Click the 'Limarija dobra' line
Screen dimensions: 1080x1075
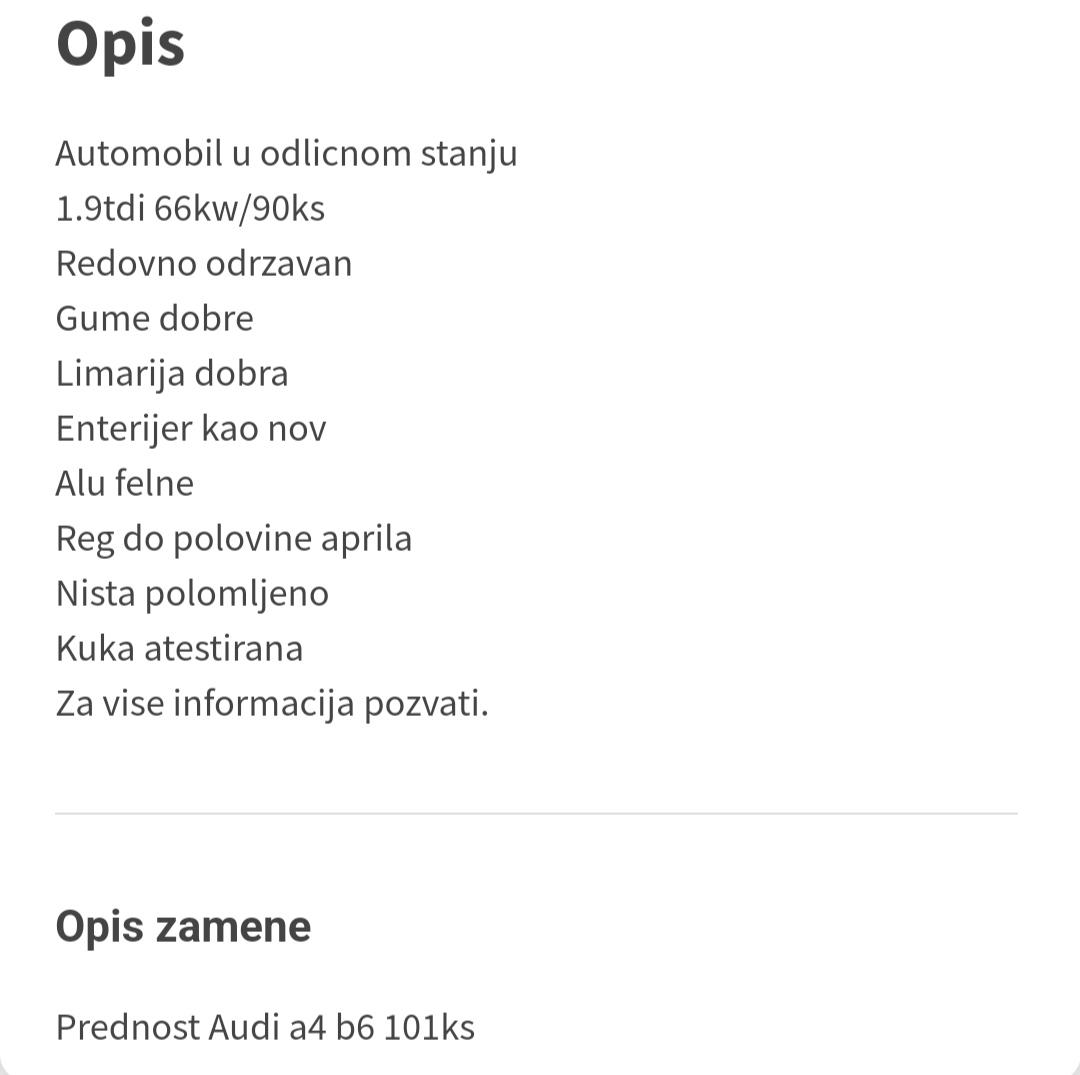pyautogui.click(x=172, y=375)
